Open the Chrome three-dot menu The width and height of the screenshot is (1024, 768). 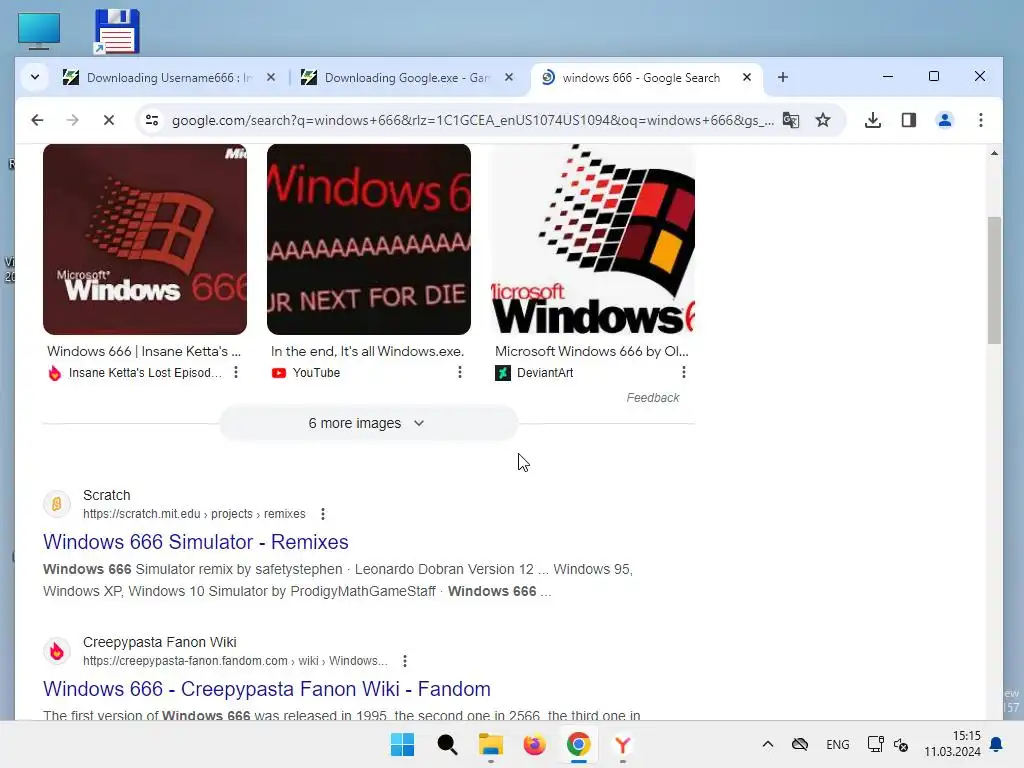(980, 120)
